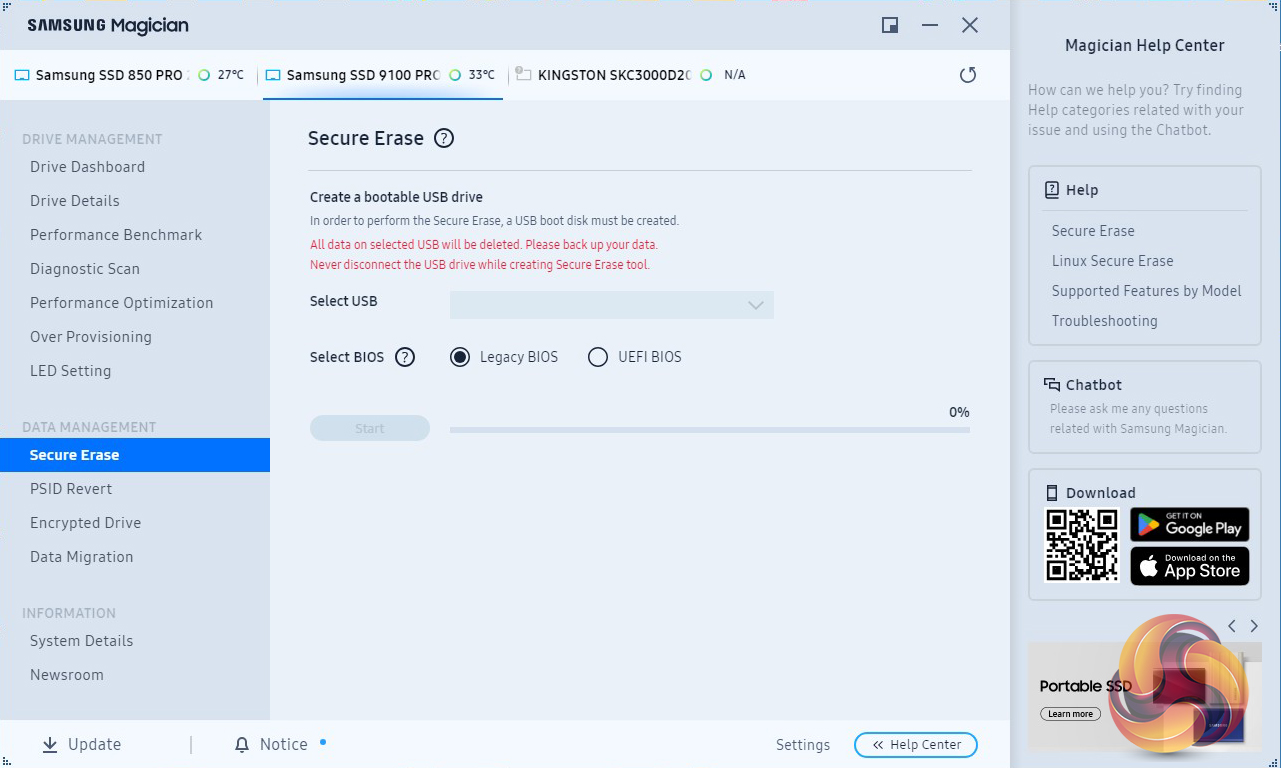Screen dimensions: 1282x773
Task: Open PSID Revert in the sidebar
Action: tap(71, 489)
